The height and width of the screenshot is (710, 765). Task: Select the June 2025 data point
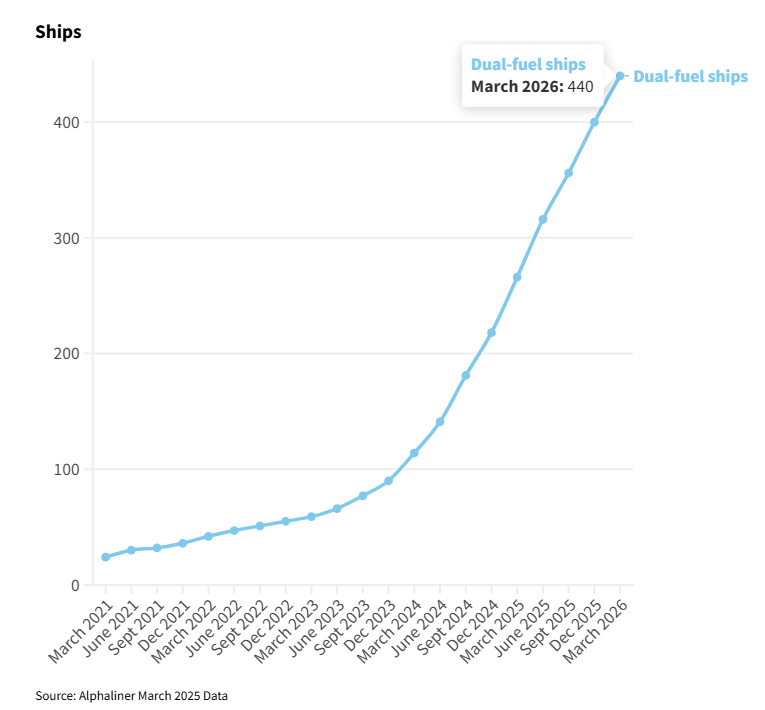(x=543, y=220)
